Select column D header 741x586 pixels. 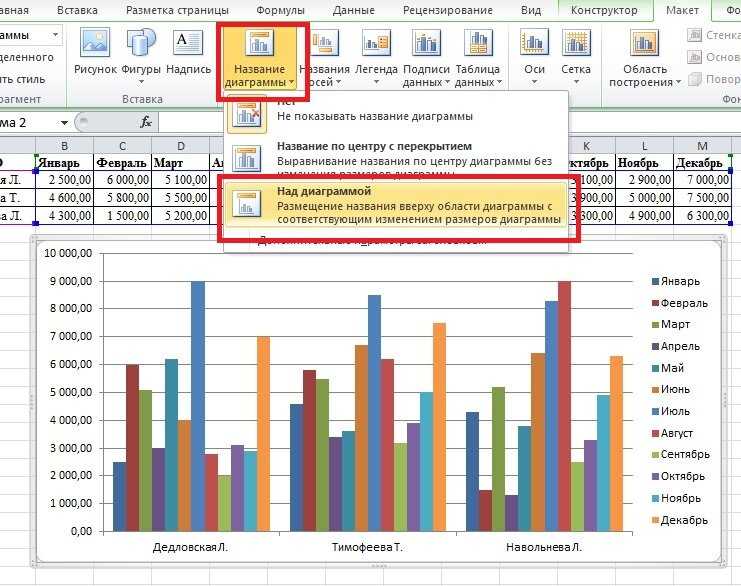181,146
